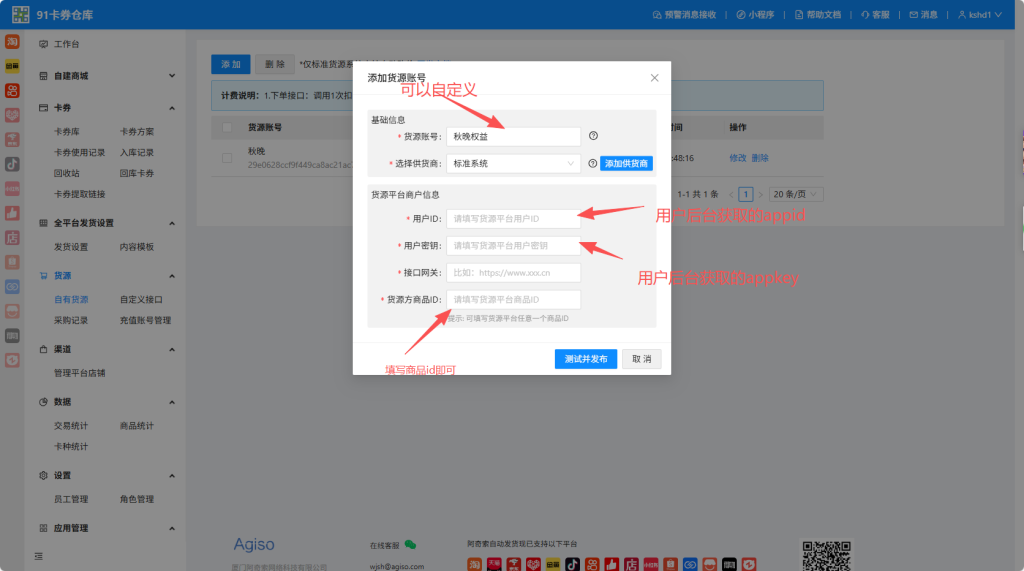Click the 测试并发布 button
The image size is (1024, 571).
585,359
